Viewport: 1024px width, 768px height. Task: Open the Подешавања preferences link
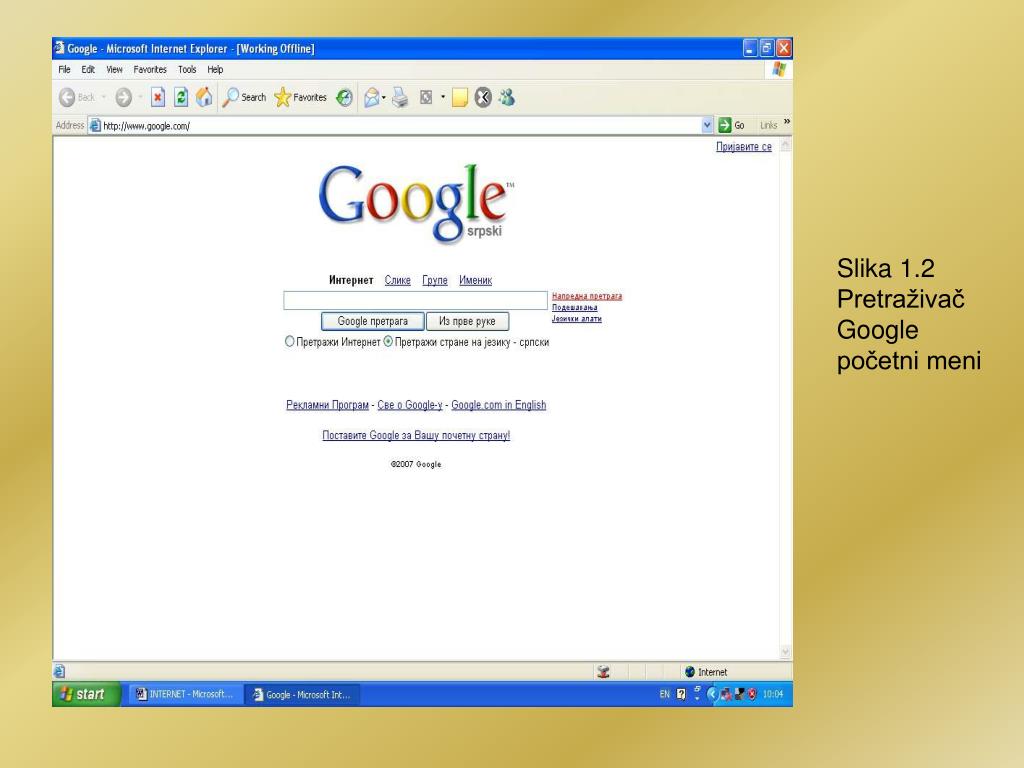point(575,308)
